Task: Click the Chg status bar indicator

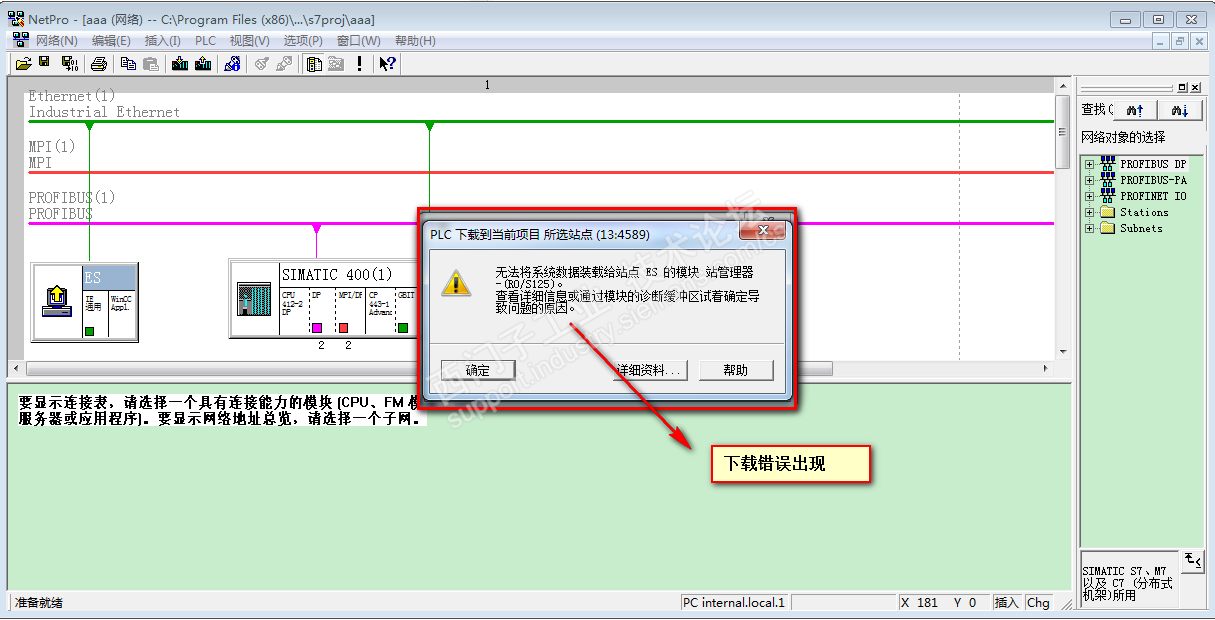Action: [x=1038, y=603]
